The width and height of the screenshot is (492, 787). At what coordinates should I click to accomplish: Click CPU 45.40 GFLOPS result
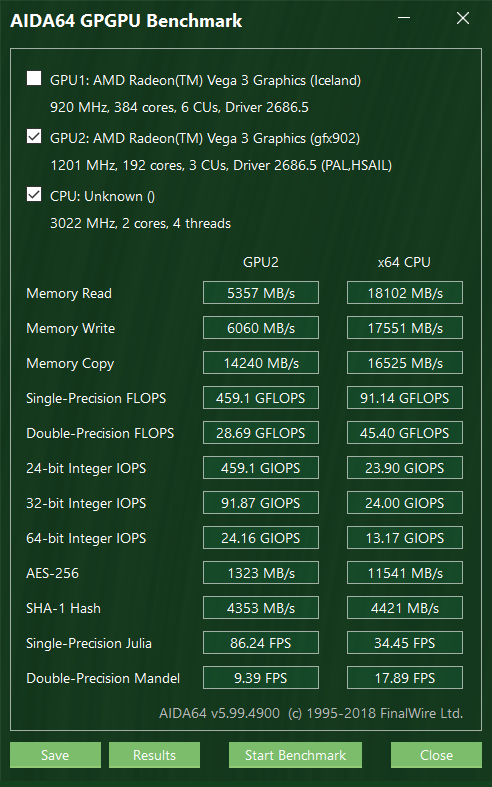point(405,433)
